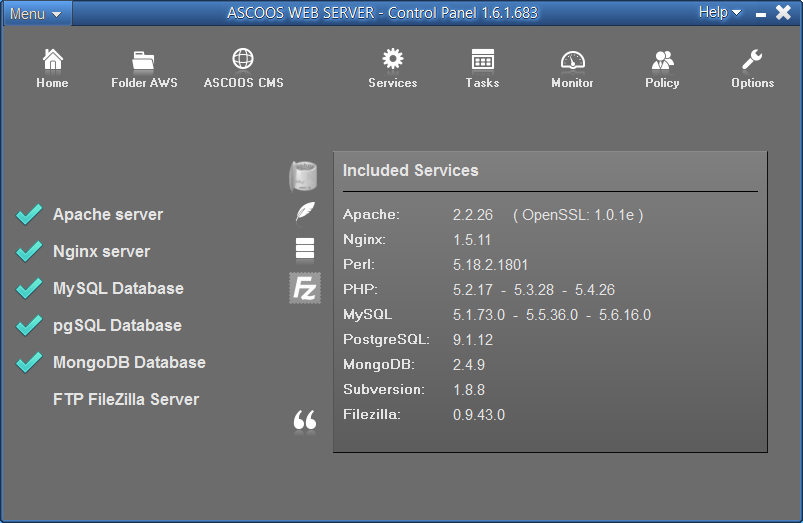Image resolution: width=803 pixels, height=523 pixels.
Task: Toggle the pgSQL Database checkmark
Action: [x=29, y=325]
